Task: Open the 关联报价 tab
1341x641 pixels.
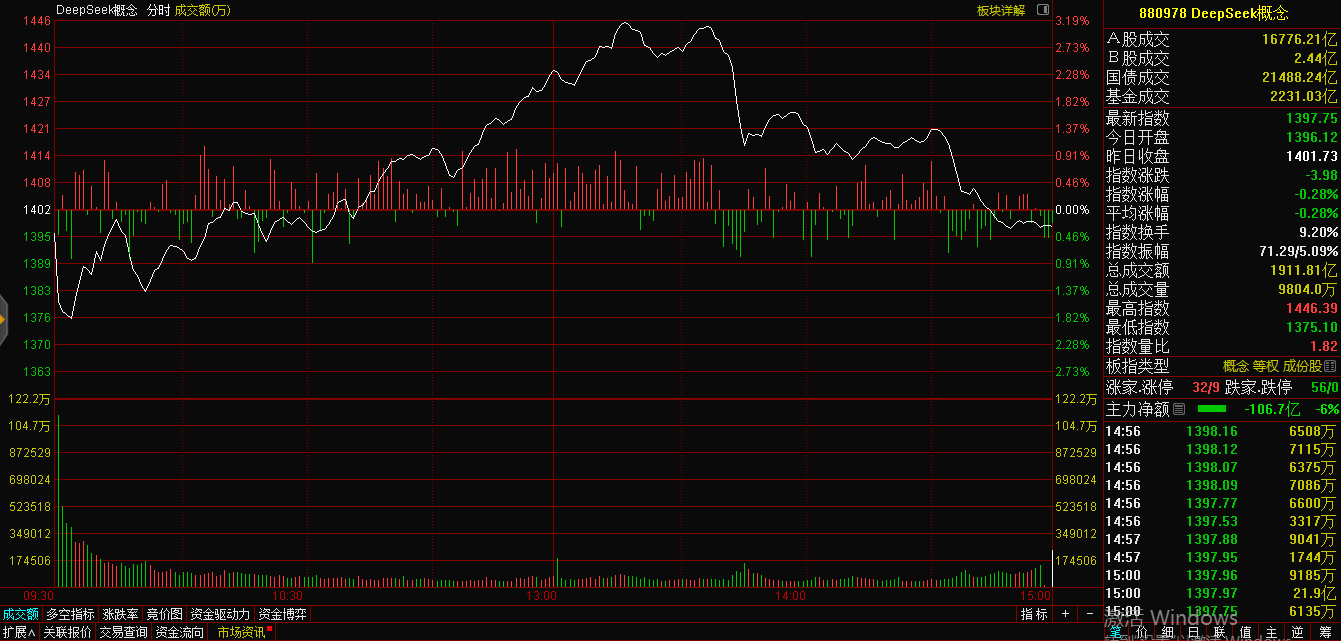Action: [x=67, y=632]
